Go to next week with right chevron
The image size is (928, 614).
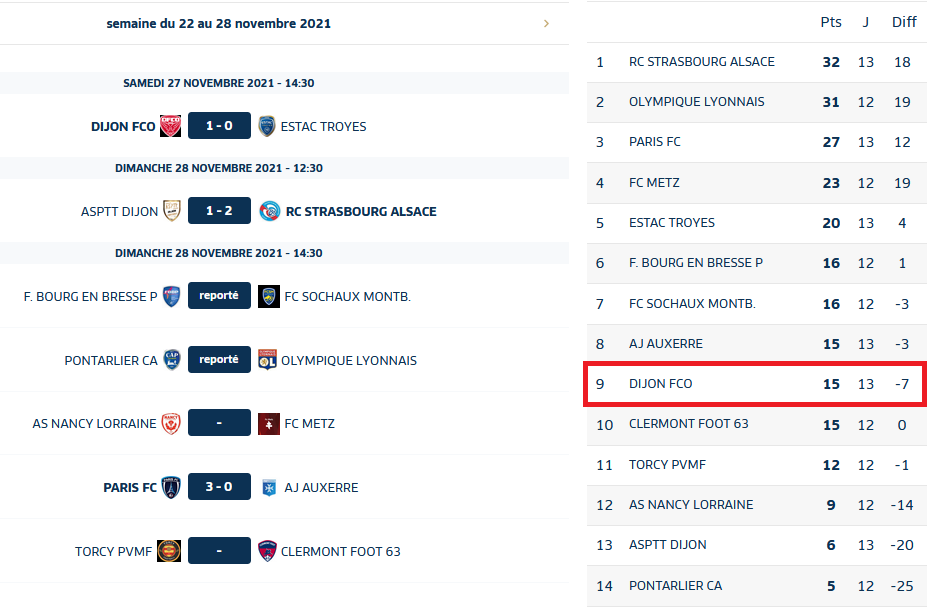pyautogui.click(x=546, y=23)
